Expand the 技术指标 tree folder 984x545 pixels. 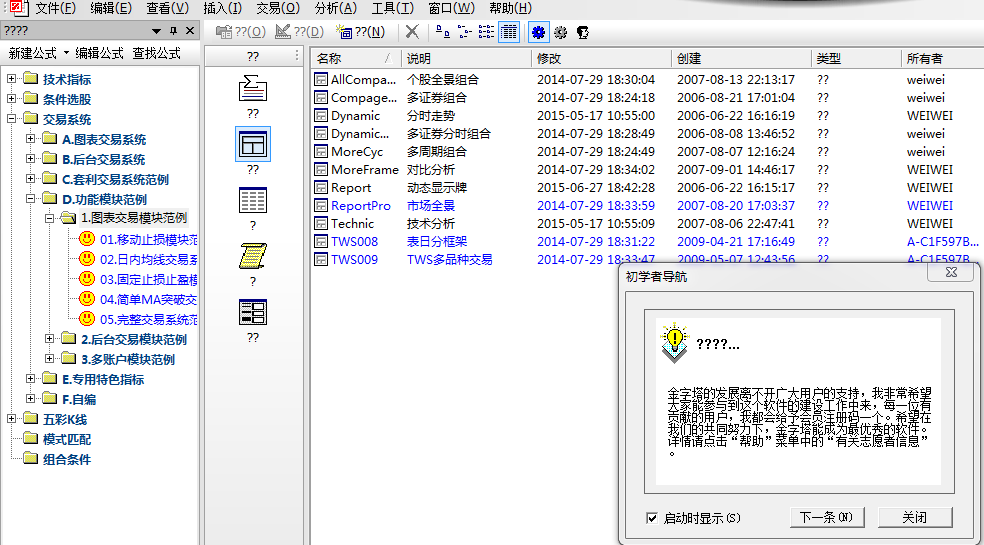coord(12,80)
